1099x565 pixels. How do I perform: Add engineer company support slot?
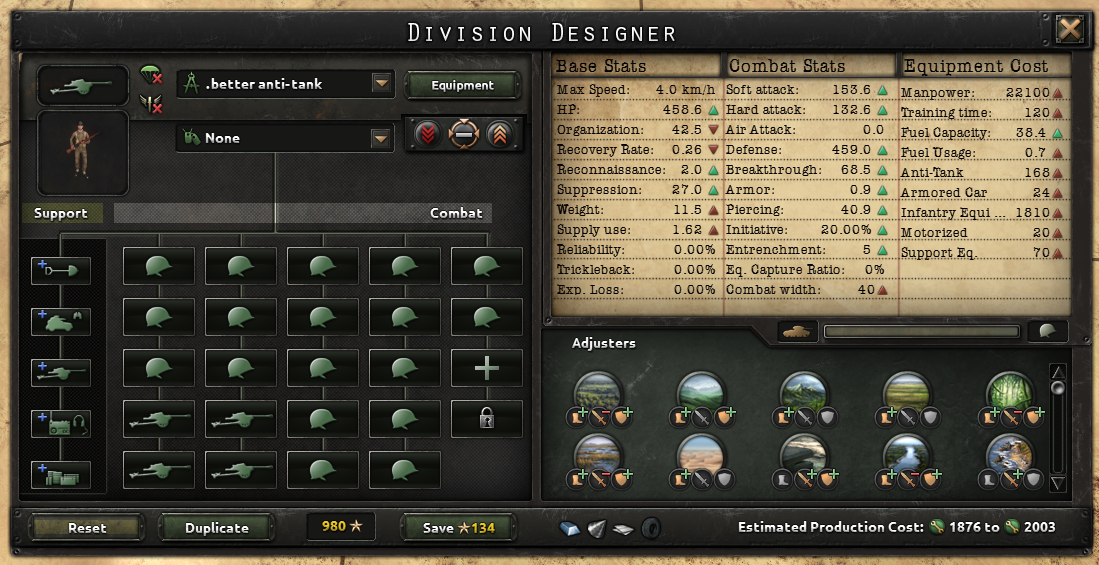[x=61, y=271]
